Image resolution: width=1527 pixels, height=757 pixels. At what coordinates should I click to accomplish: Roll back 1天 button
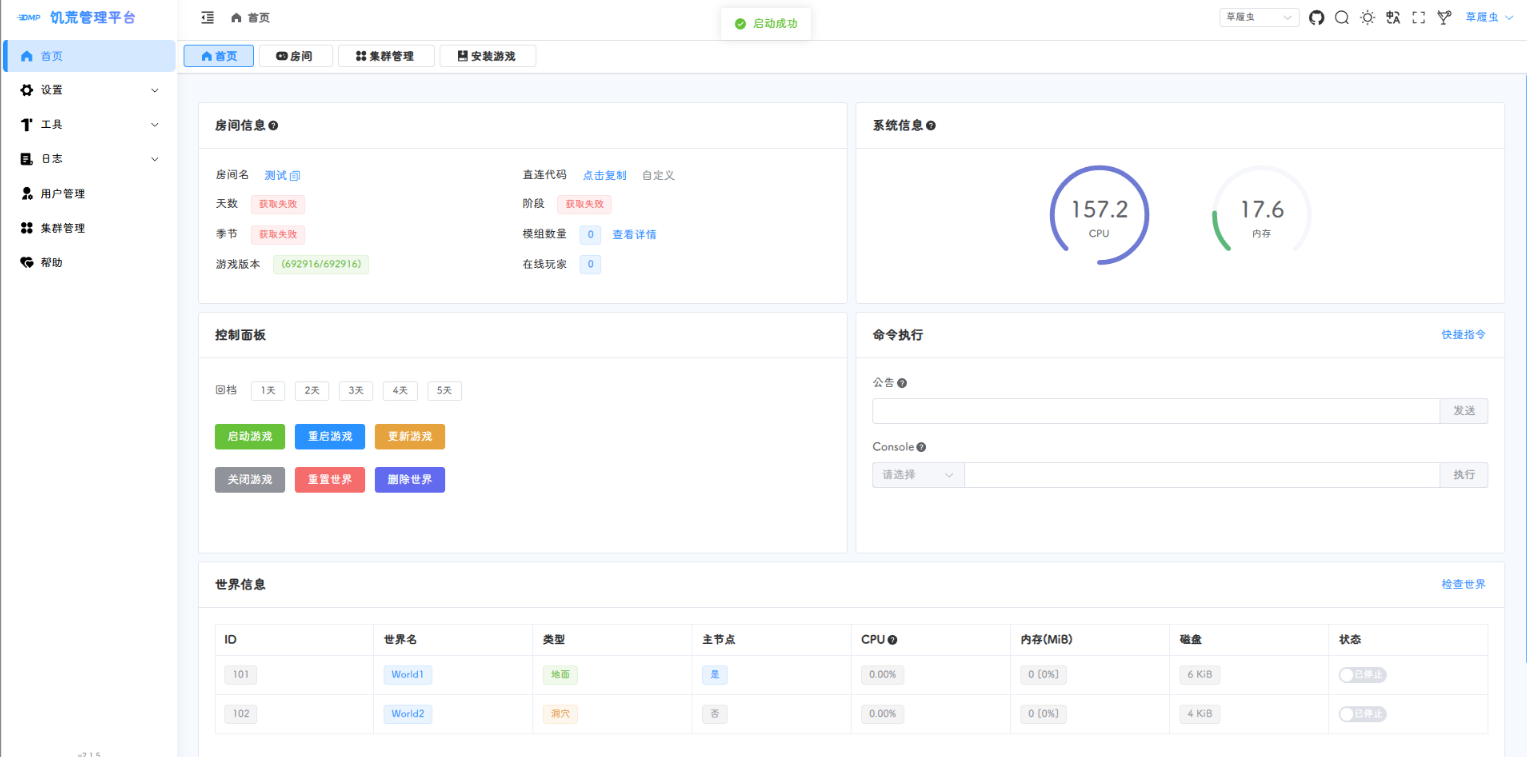pos(268,391)
